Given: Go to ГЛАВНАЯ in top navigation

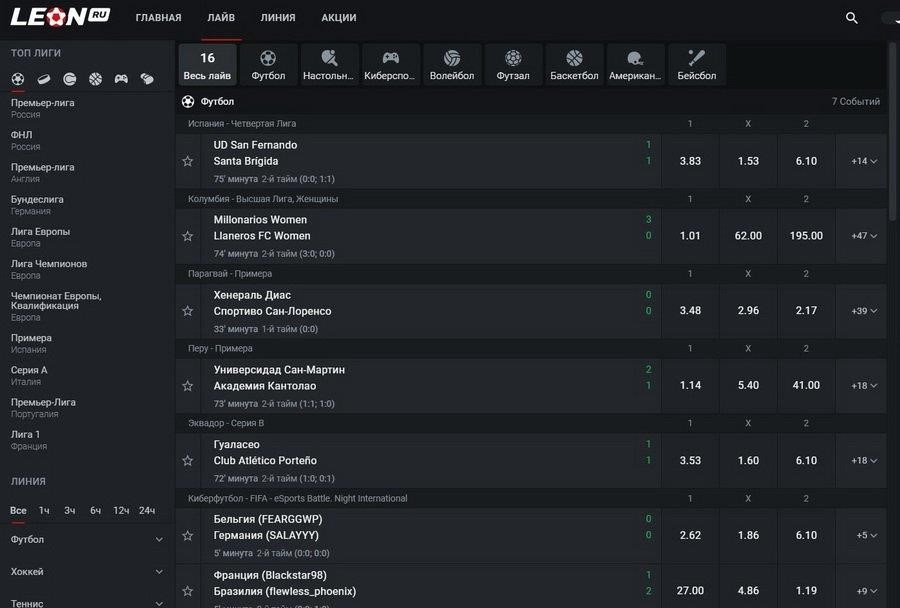Looking at the screenshot, I should tap(158, 18).
